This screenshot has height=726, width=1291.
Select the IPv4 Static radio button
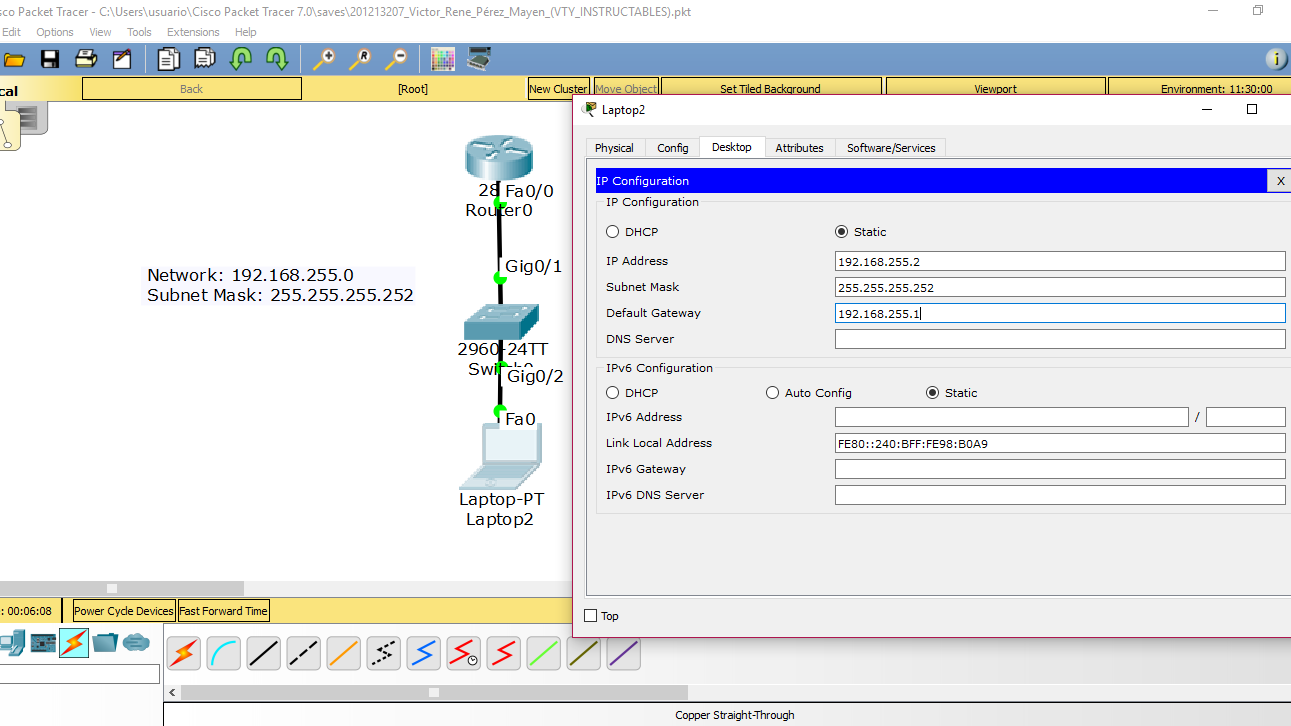coord(842,232)
